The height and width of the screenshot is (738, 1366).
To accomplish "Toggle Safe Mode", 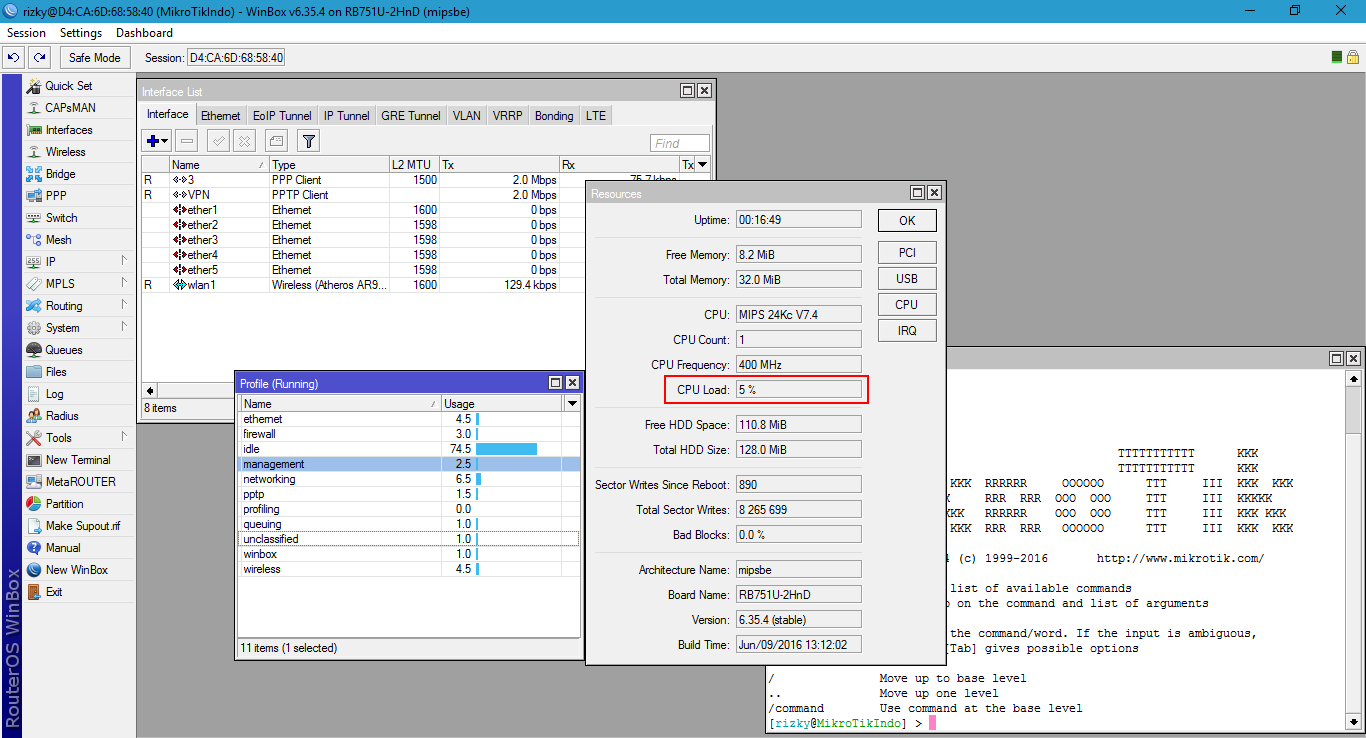I will coord(95,58).
